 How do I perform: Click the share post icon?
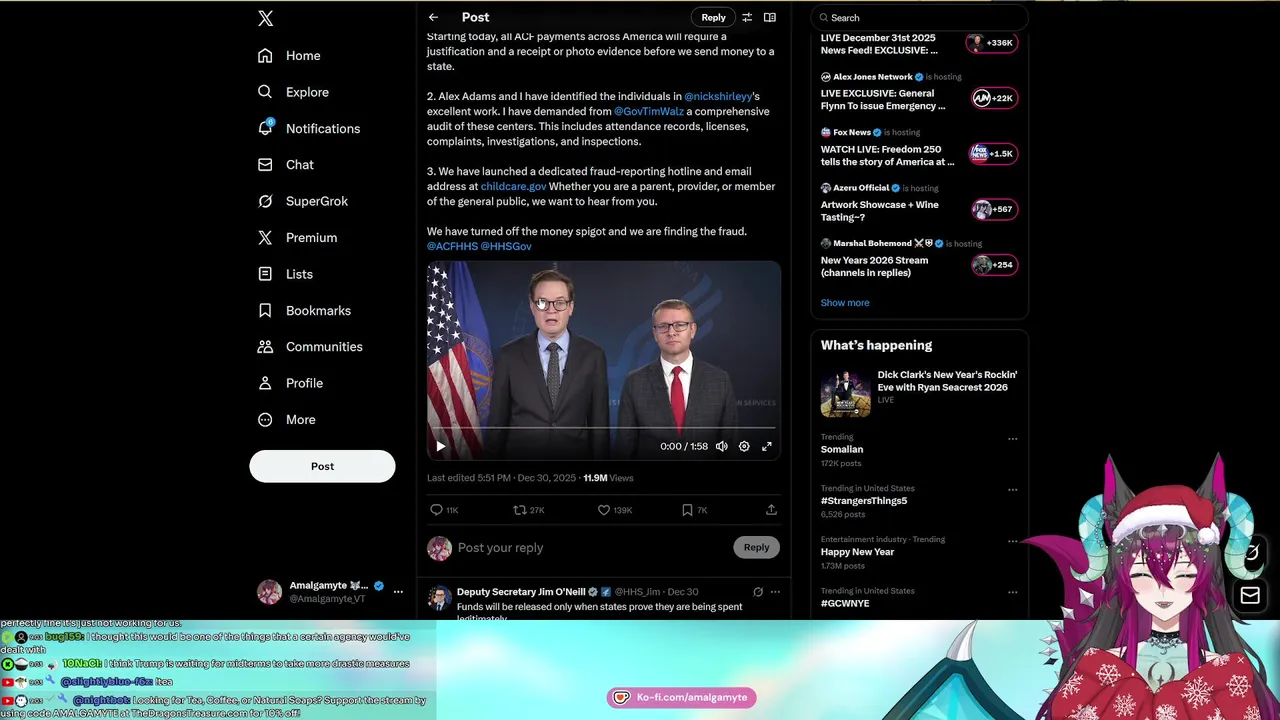(771, 510)
